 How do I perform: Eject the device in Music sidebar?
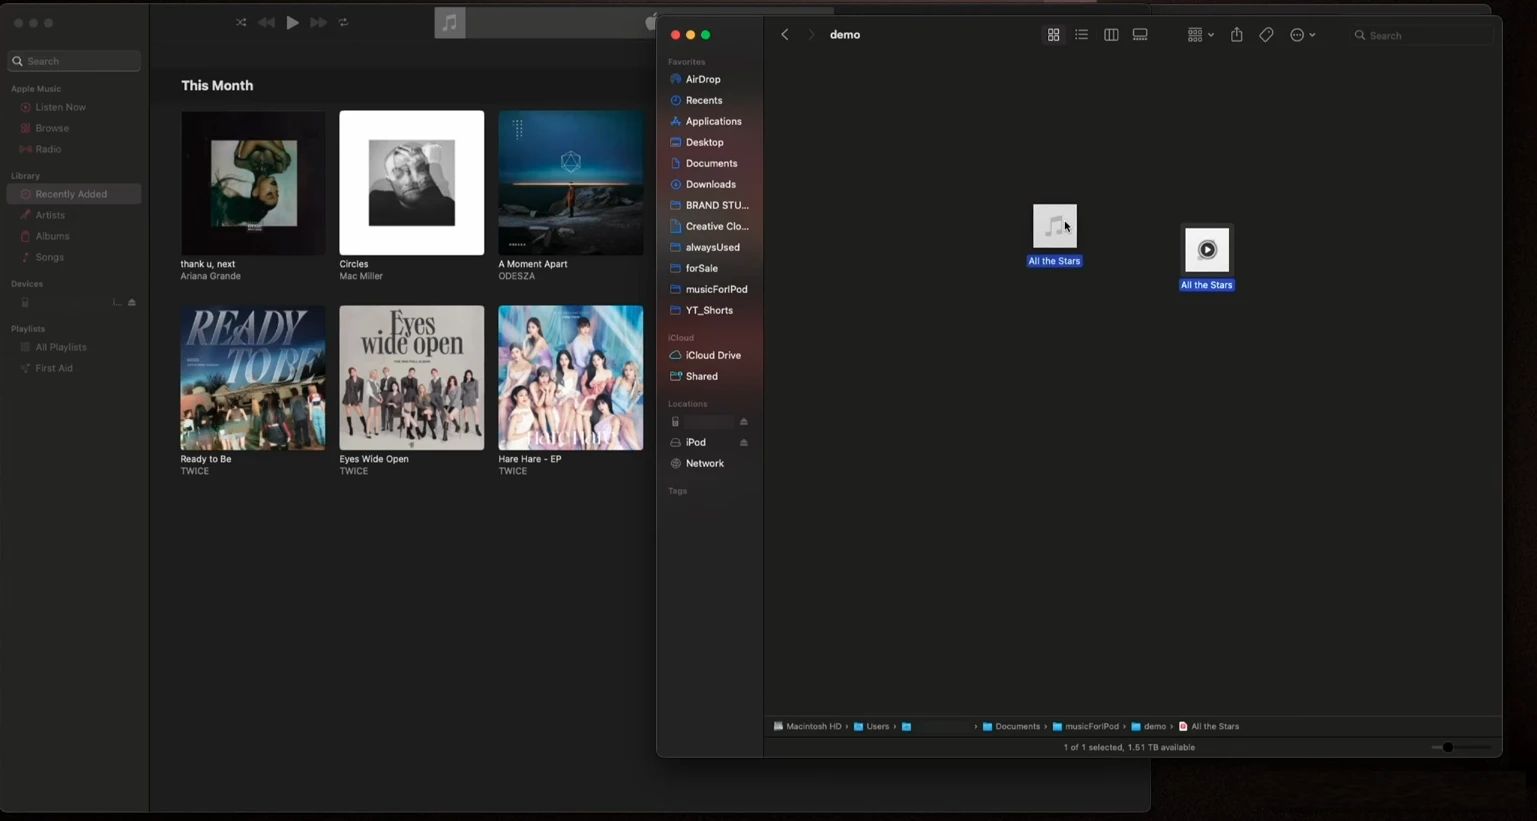point(131,302)
